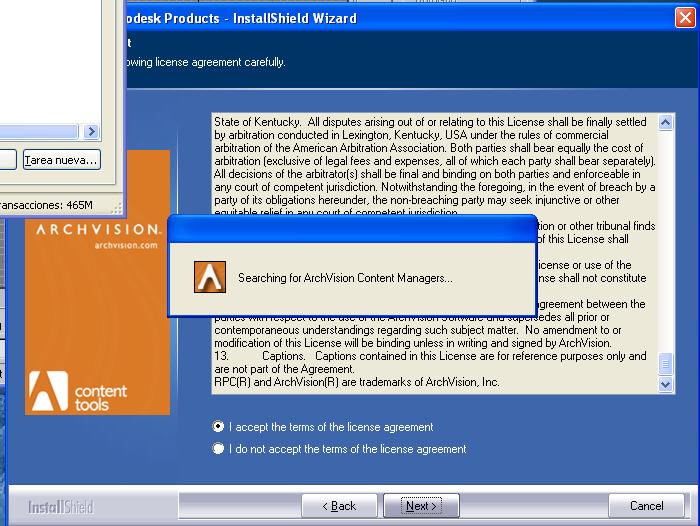The height and width of the screenshot is (526, 700).
Task: Go back with the Back button
Action: (339, 505)
